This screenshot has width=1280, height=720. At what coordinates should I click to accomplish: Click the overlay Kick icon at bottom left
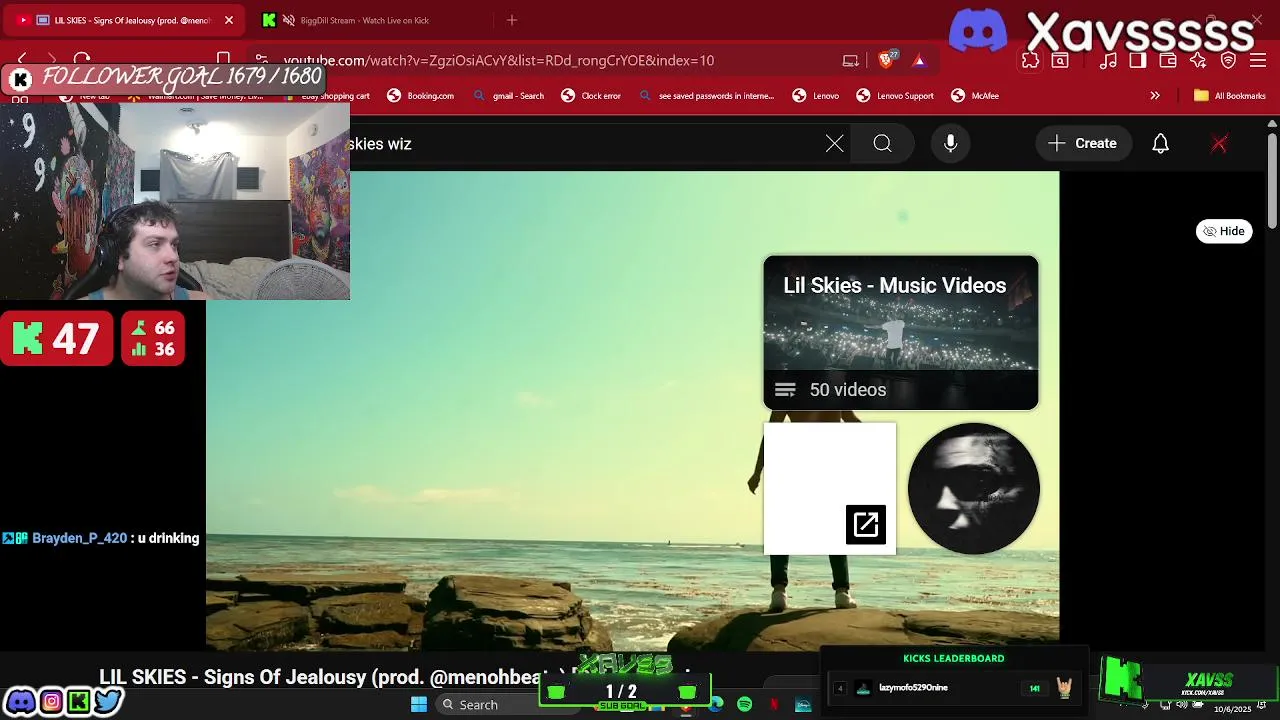[x=79, y=702]
